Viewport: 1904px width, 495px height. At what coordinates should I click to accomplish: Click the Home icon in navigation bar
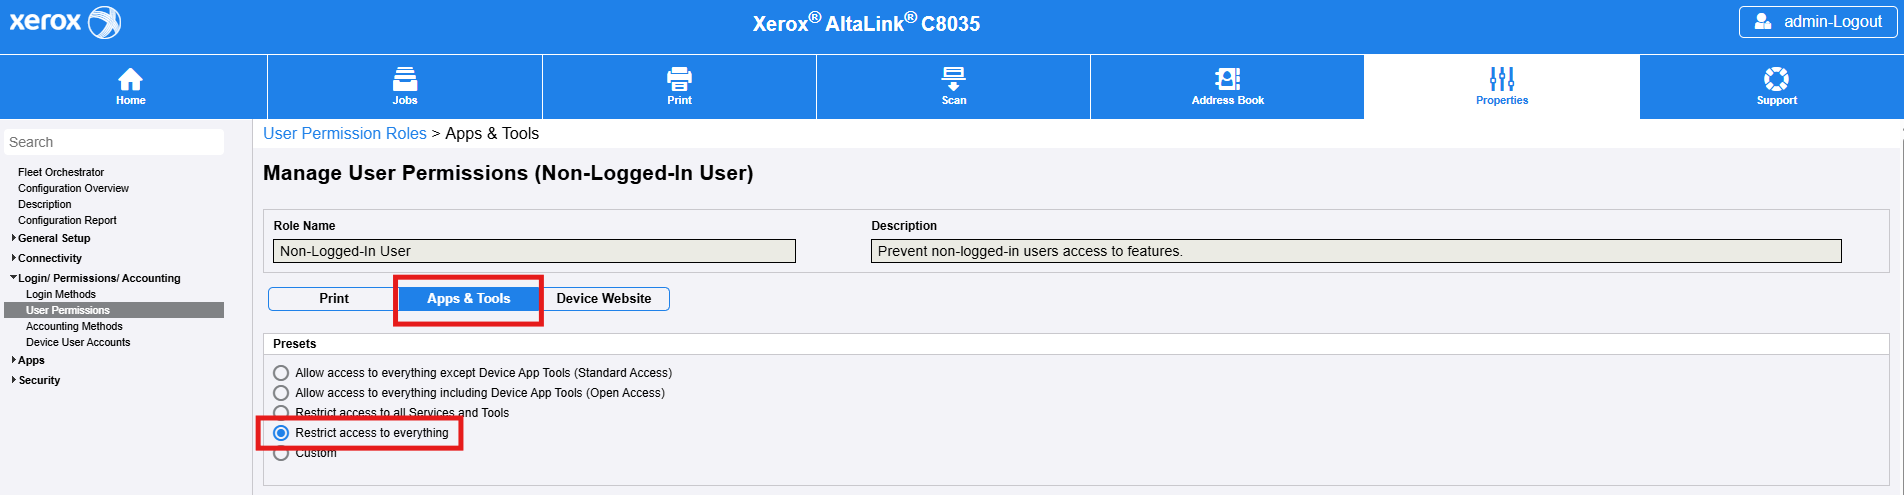[x=130, y=79]
